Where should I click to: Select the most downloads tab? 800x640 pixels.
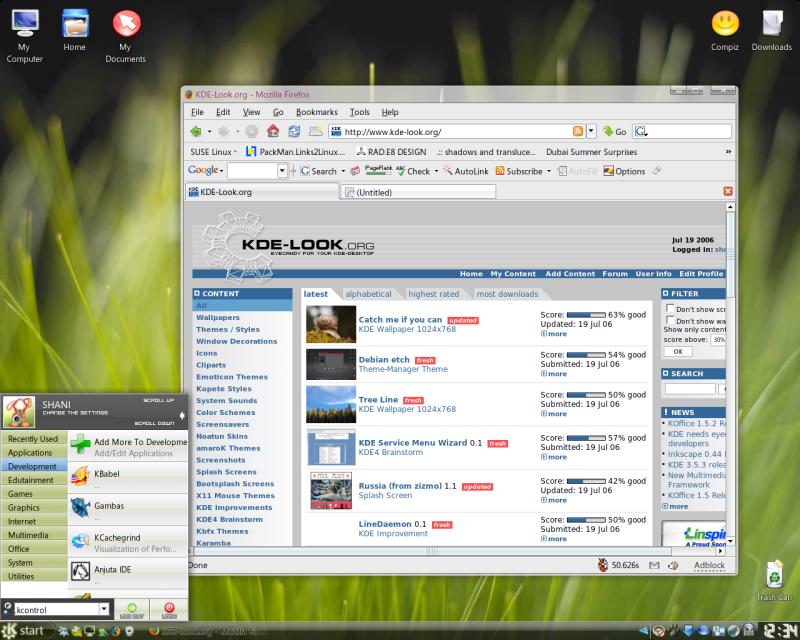pos(507,294)
